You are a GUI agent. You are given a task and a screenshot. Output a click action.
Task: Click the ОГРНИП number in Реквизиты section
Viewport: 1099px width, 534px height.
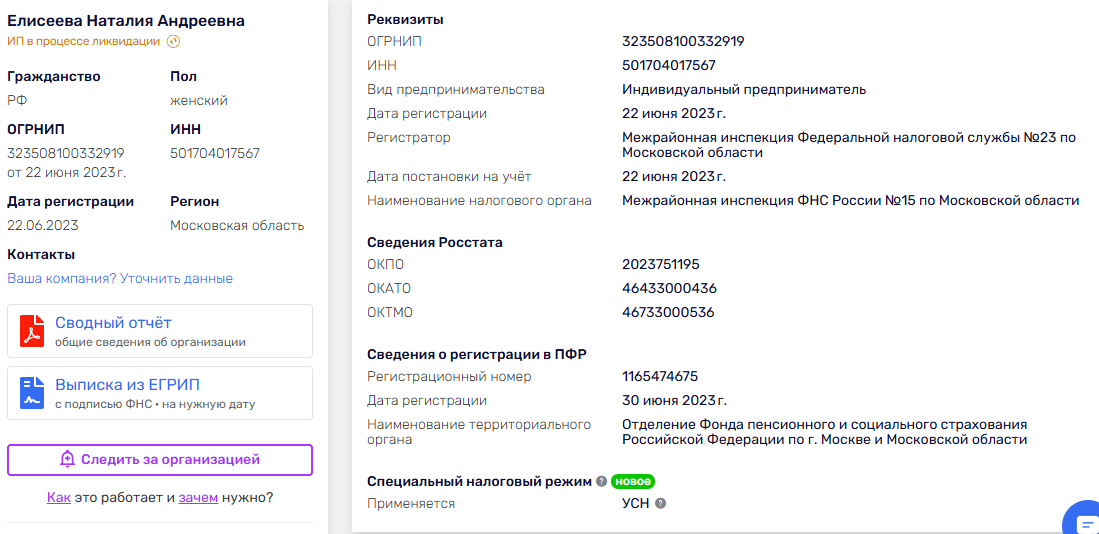tap(683, 41)
